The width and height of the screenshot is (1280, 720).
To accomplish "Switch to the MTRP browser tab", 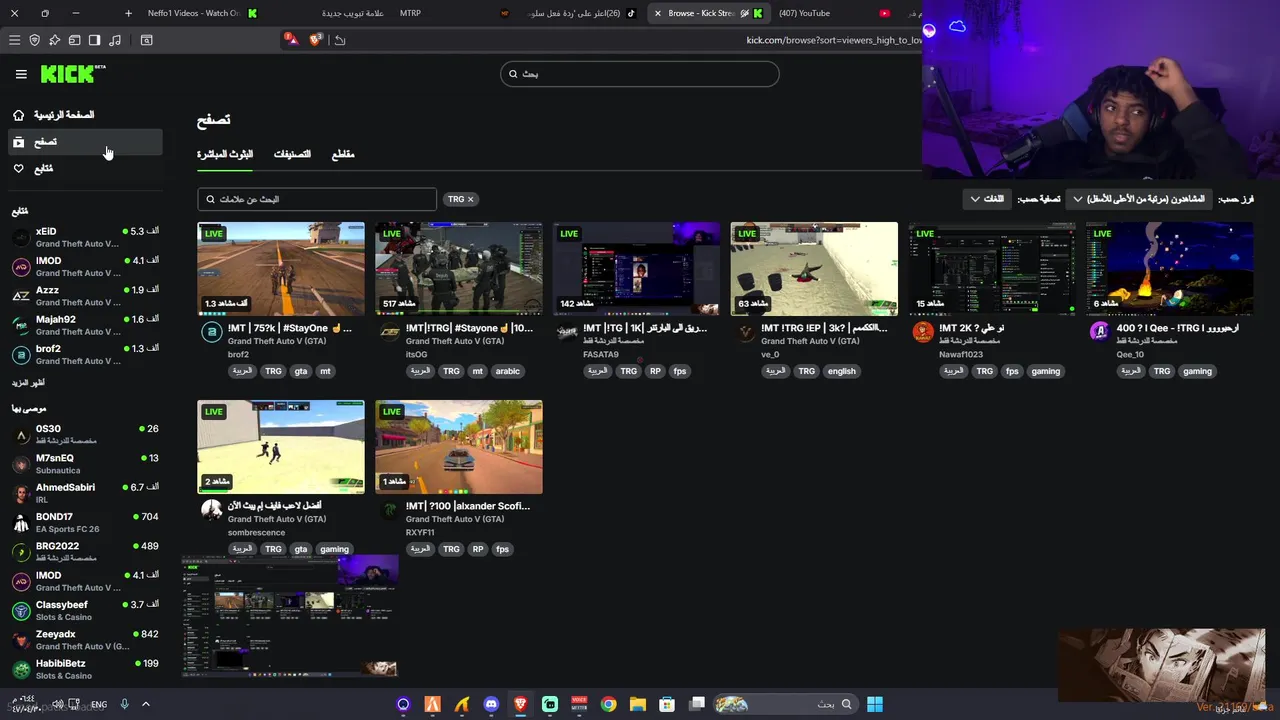I will point(410,13).
